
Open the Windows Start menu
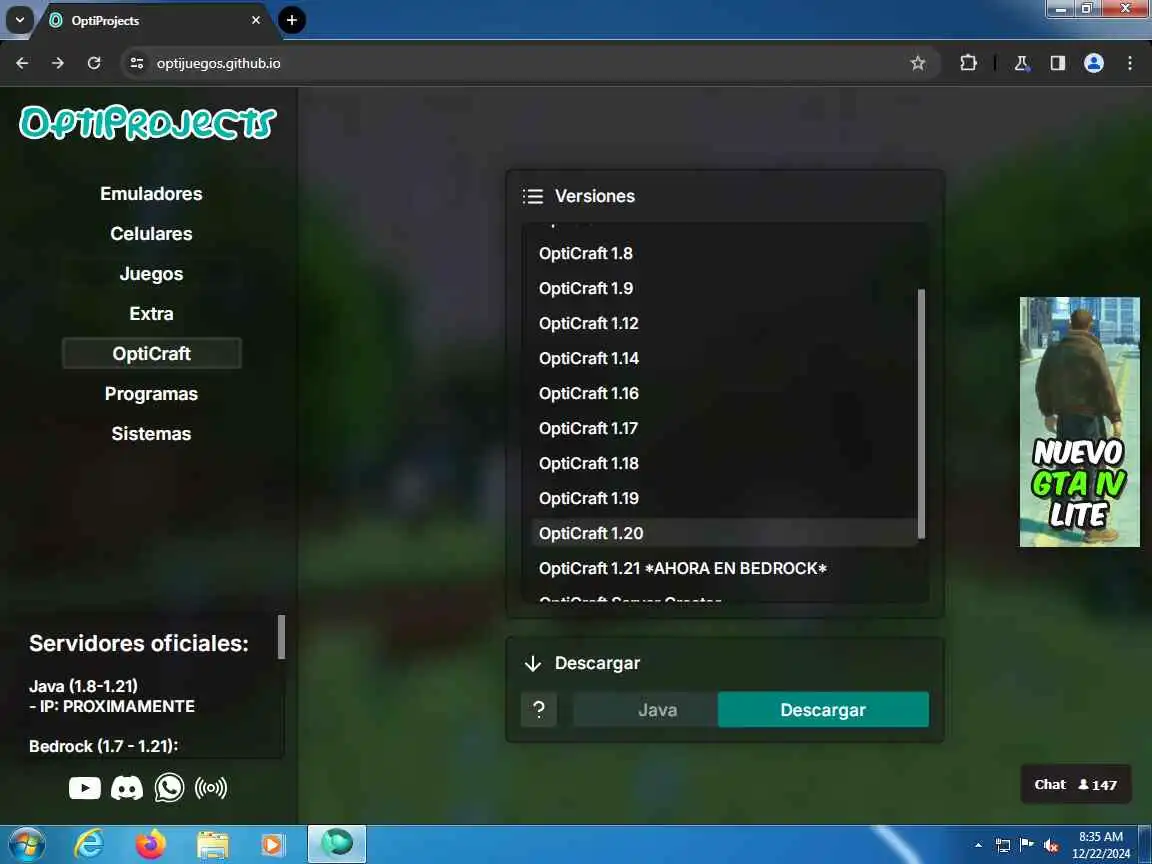tap(26, 845)
